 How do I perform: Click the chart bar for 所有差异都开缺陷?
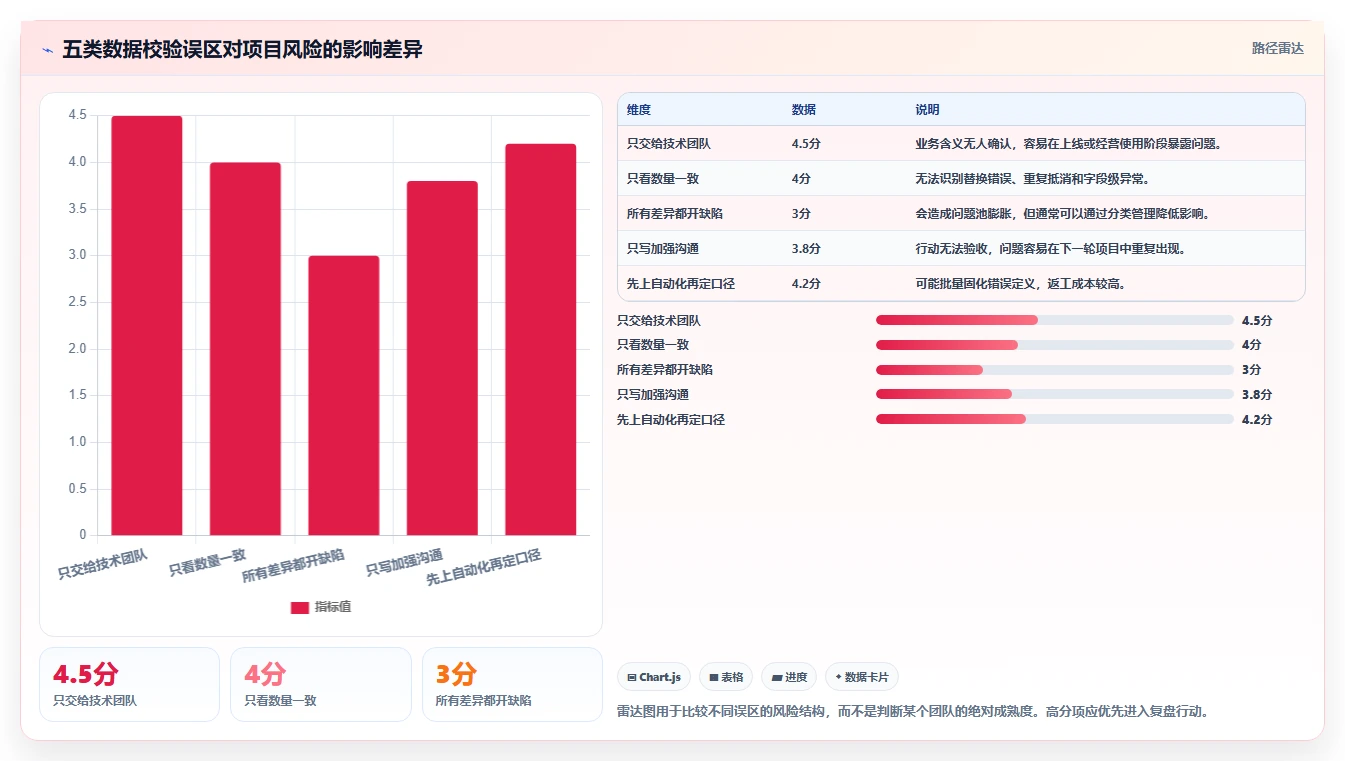click(344, 395)
